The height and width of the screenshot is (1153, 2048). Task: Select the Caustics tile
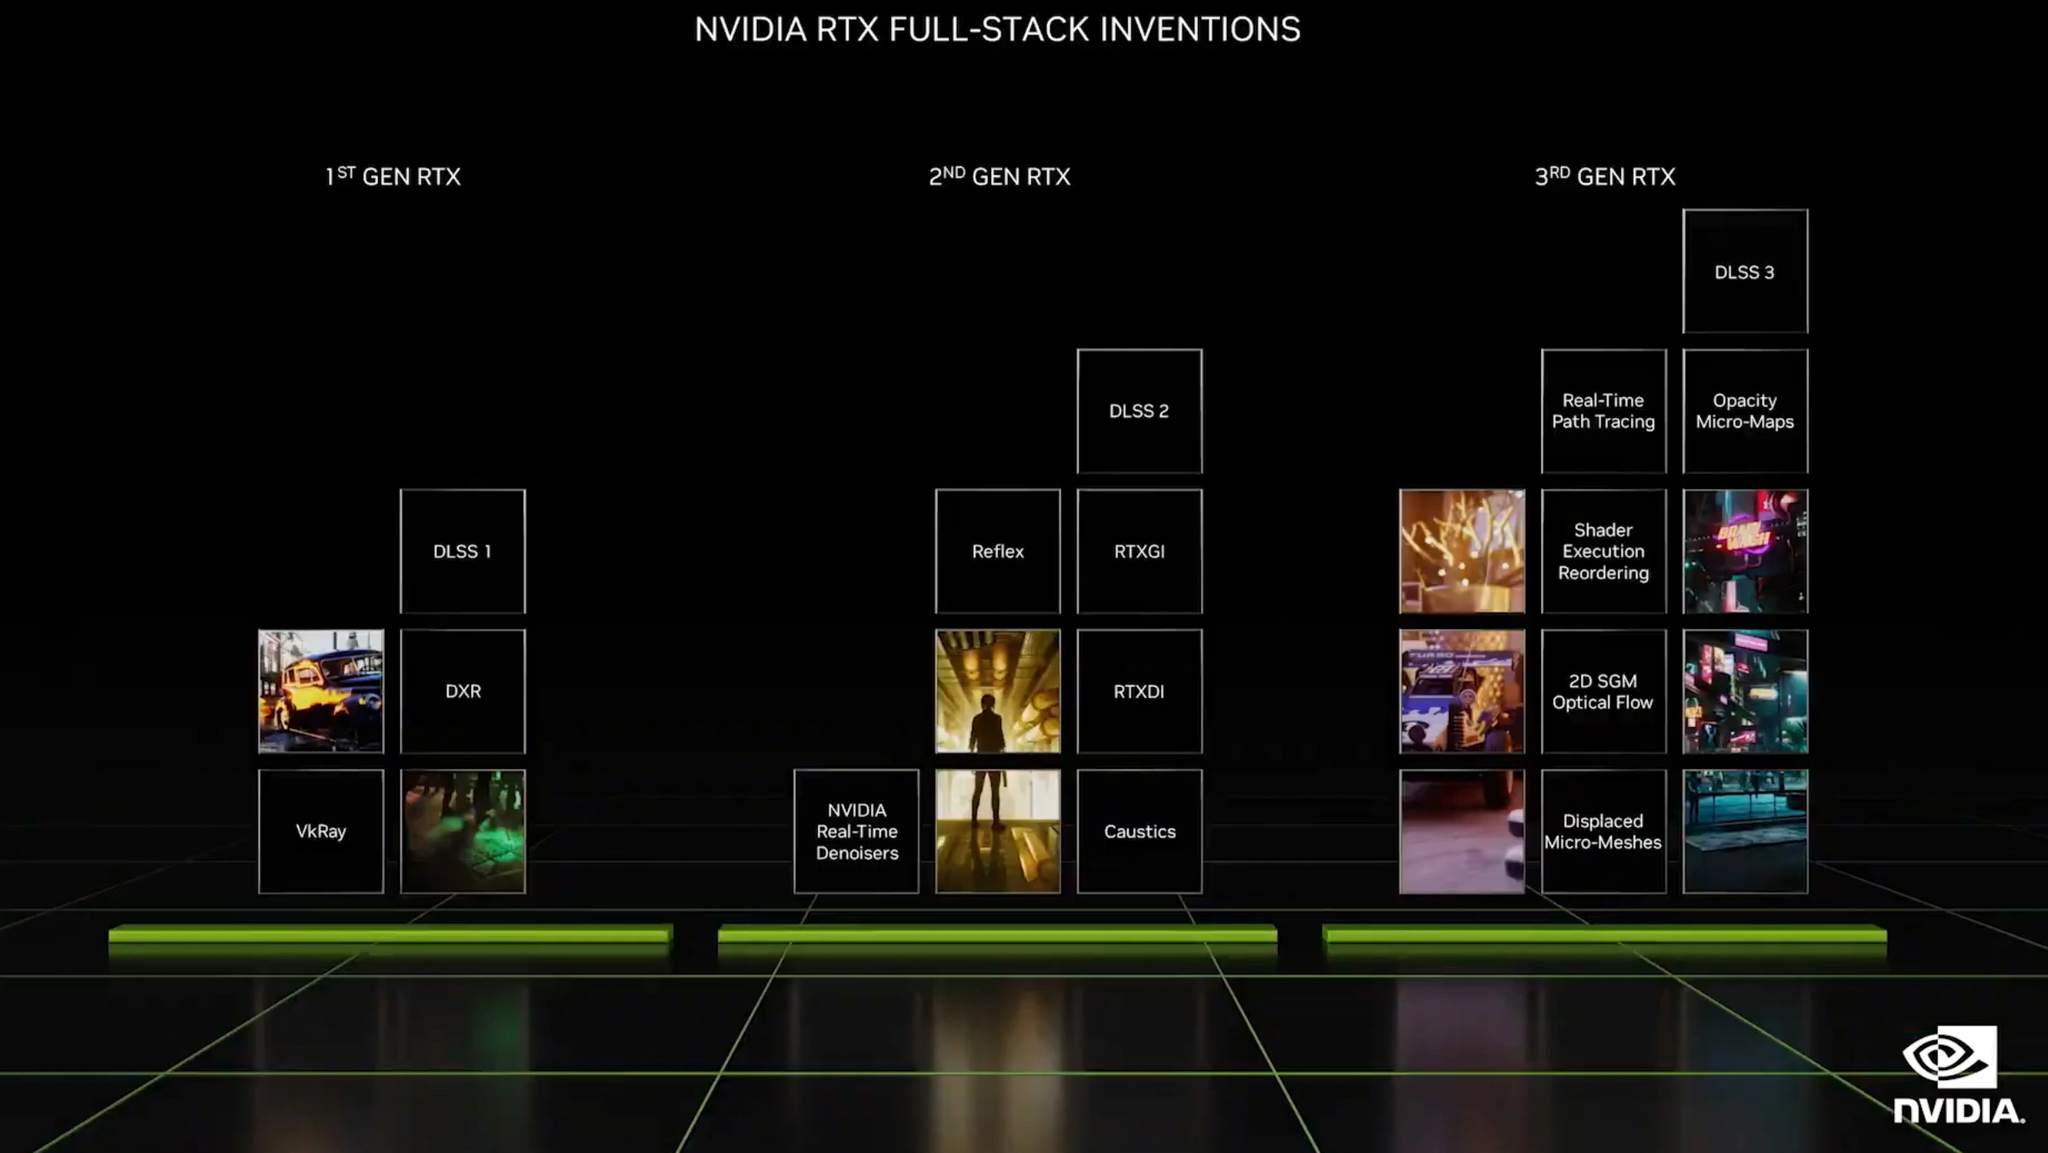point(1139,831)
